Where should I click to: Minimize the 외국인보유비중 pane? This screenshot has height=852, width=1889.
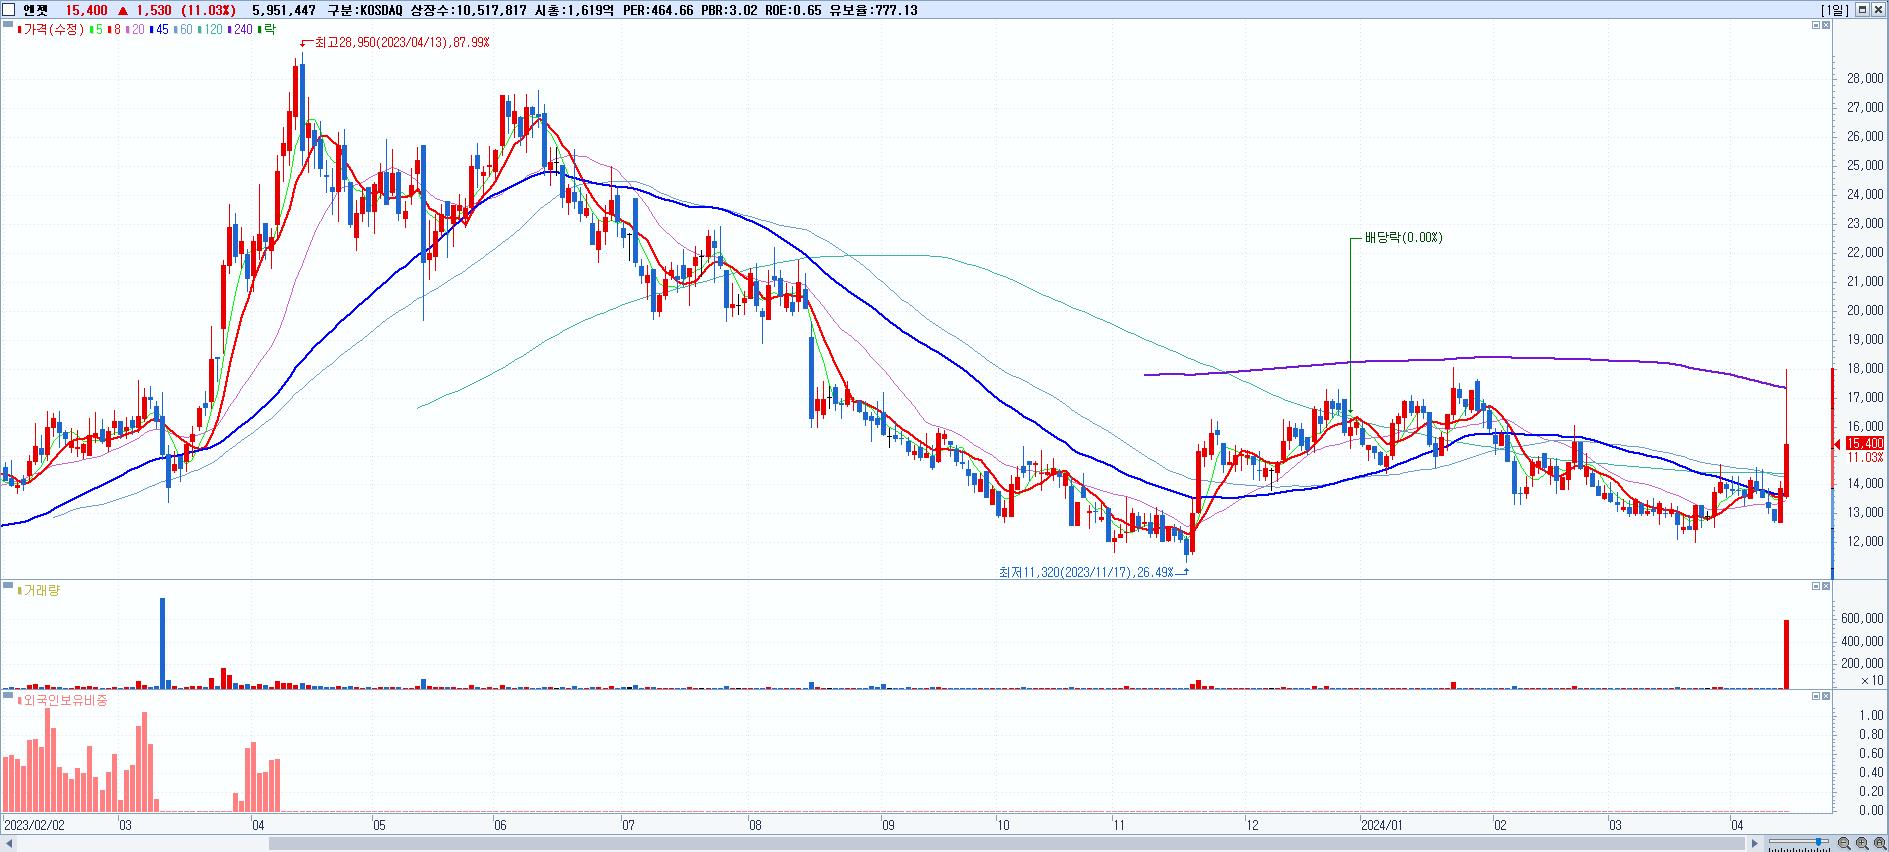1816,696
